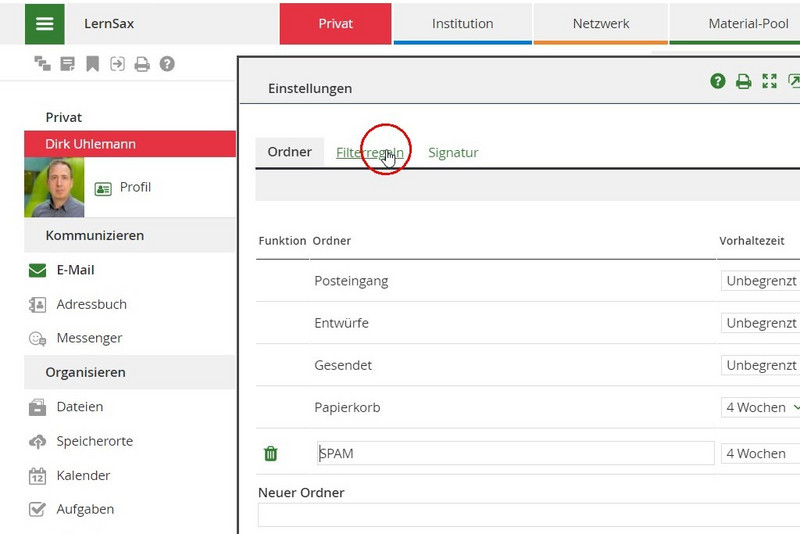Screen dimensions: 800x534
Task: Print settings using the green printer icon
Action: point(743,82)
